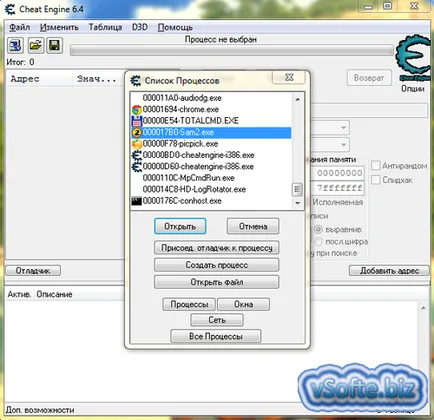Click the Отладчик button
Image resolution: width=434 pixels, height=420 pixels.
[33, 270]
